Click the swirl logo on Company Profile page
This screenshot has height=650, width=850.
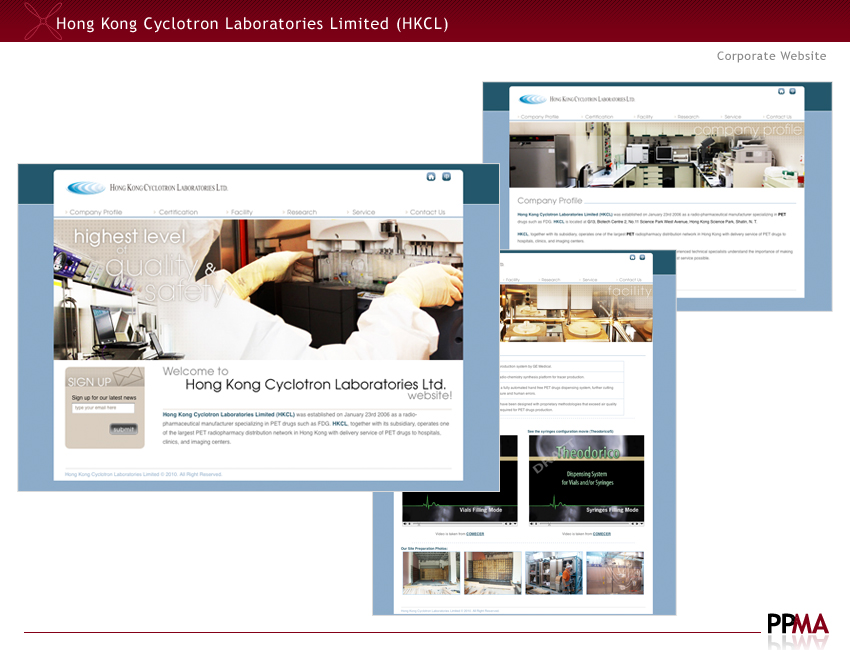click(x=532, y=99)
